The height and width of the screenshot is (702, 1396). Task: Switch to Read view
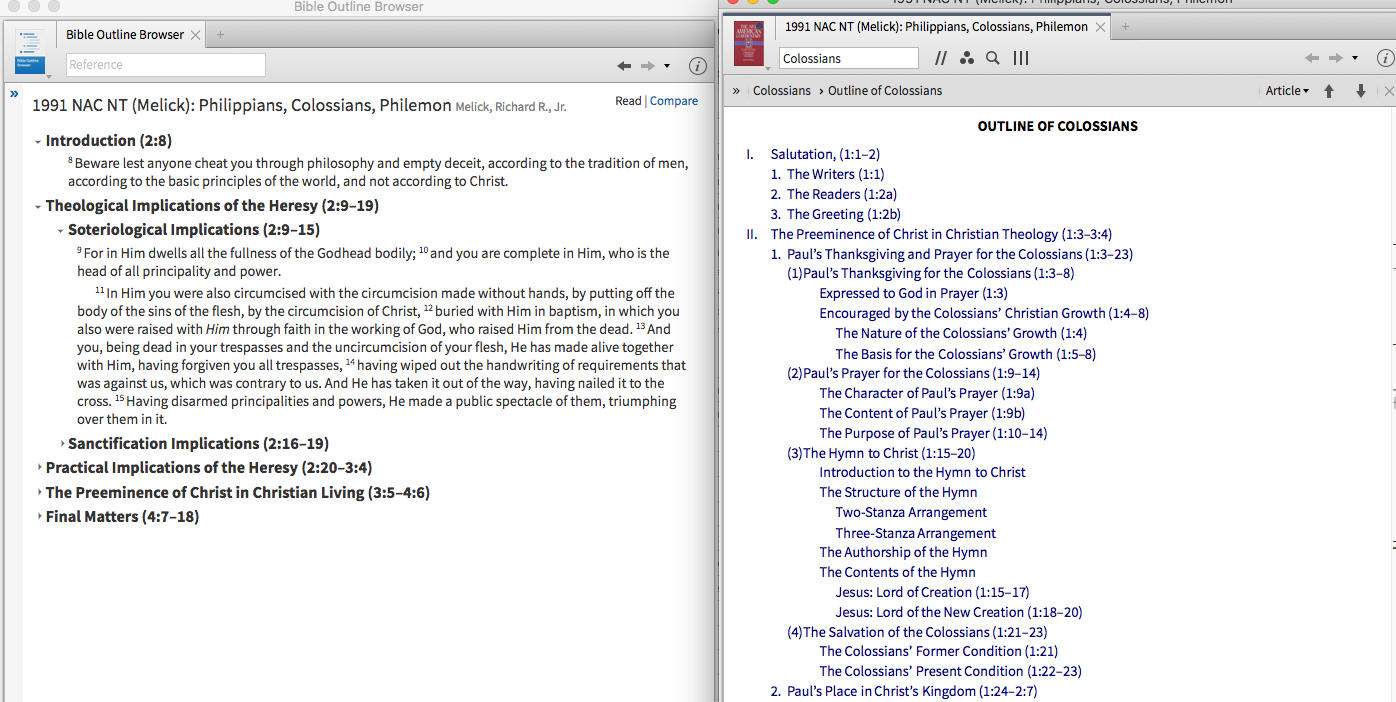628,101
